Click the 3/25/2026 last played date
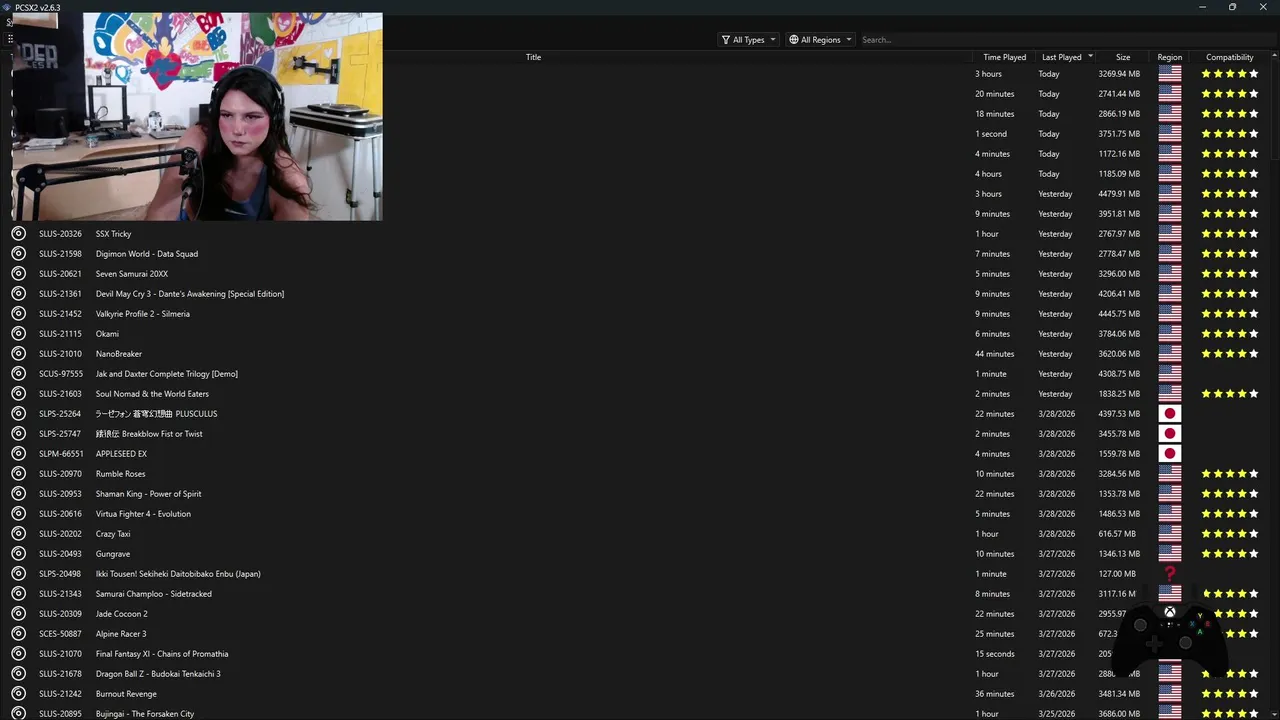Screen dimensions: 1280x720 click(x=1057, y=714)
